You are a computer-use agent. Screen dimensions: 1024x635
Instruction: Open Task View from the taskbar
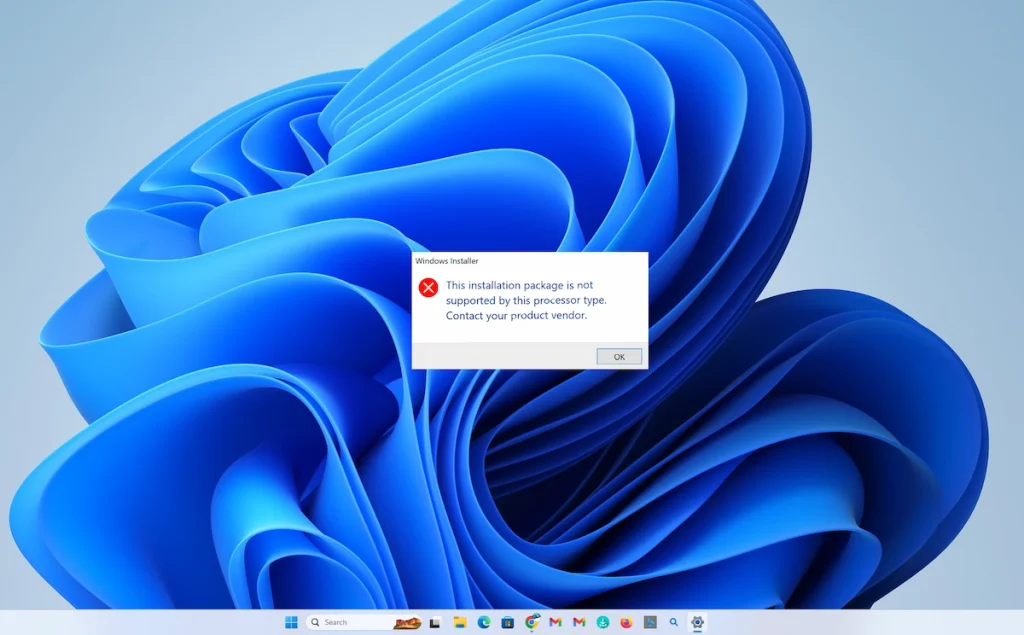[x=435, y=623]
